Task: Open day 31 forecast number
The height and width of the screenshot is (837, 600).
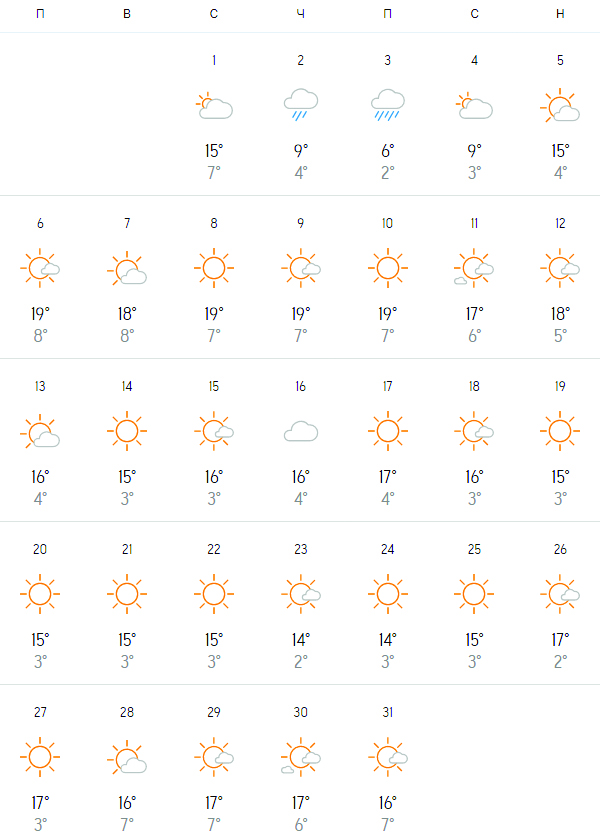Action: pos(388,712)
